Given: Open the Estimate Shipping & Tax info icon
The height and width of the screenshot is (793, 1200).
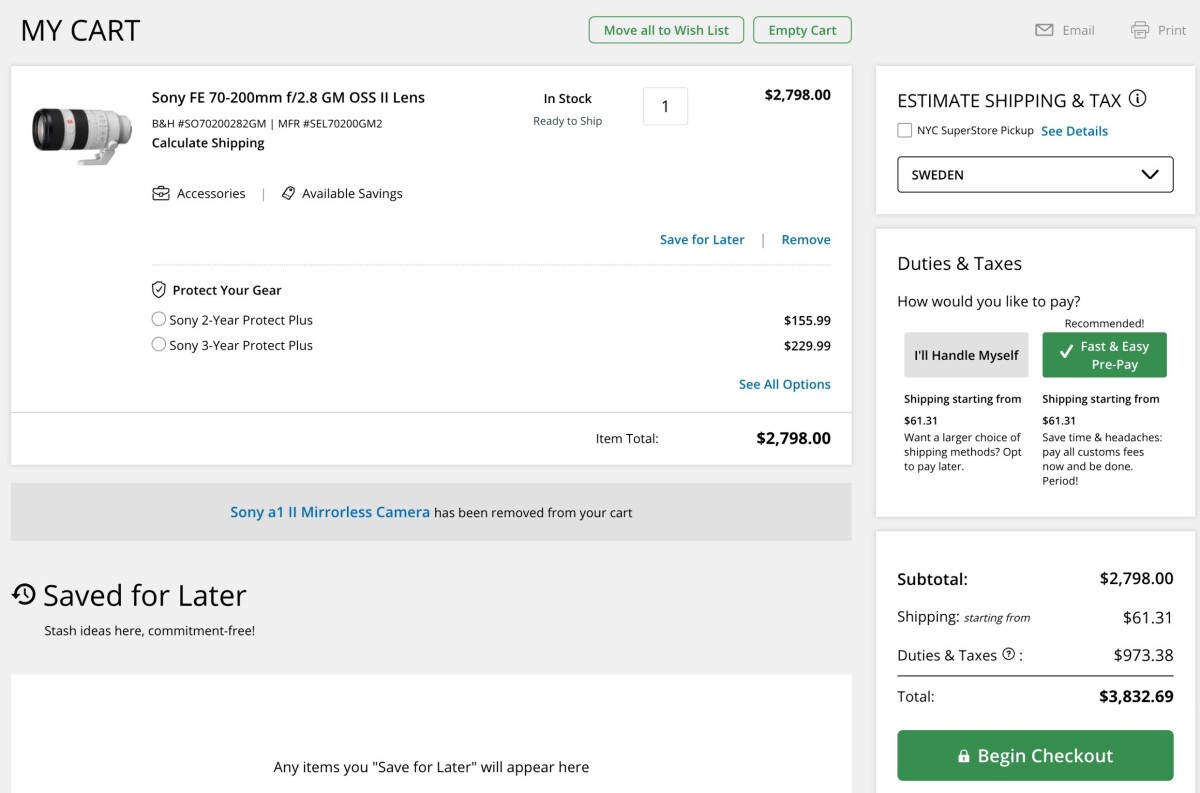Looking at the screenshot, I should pyautogui.click(x=1137, y=99).
